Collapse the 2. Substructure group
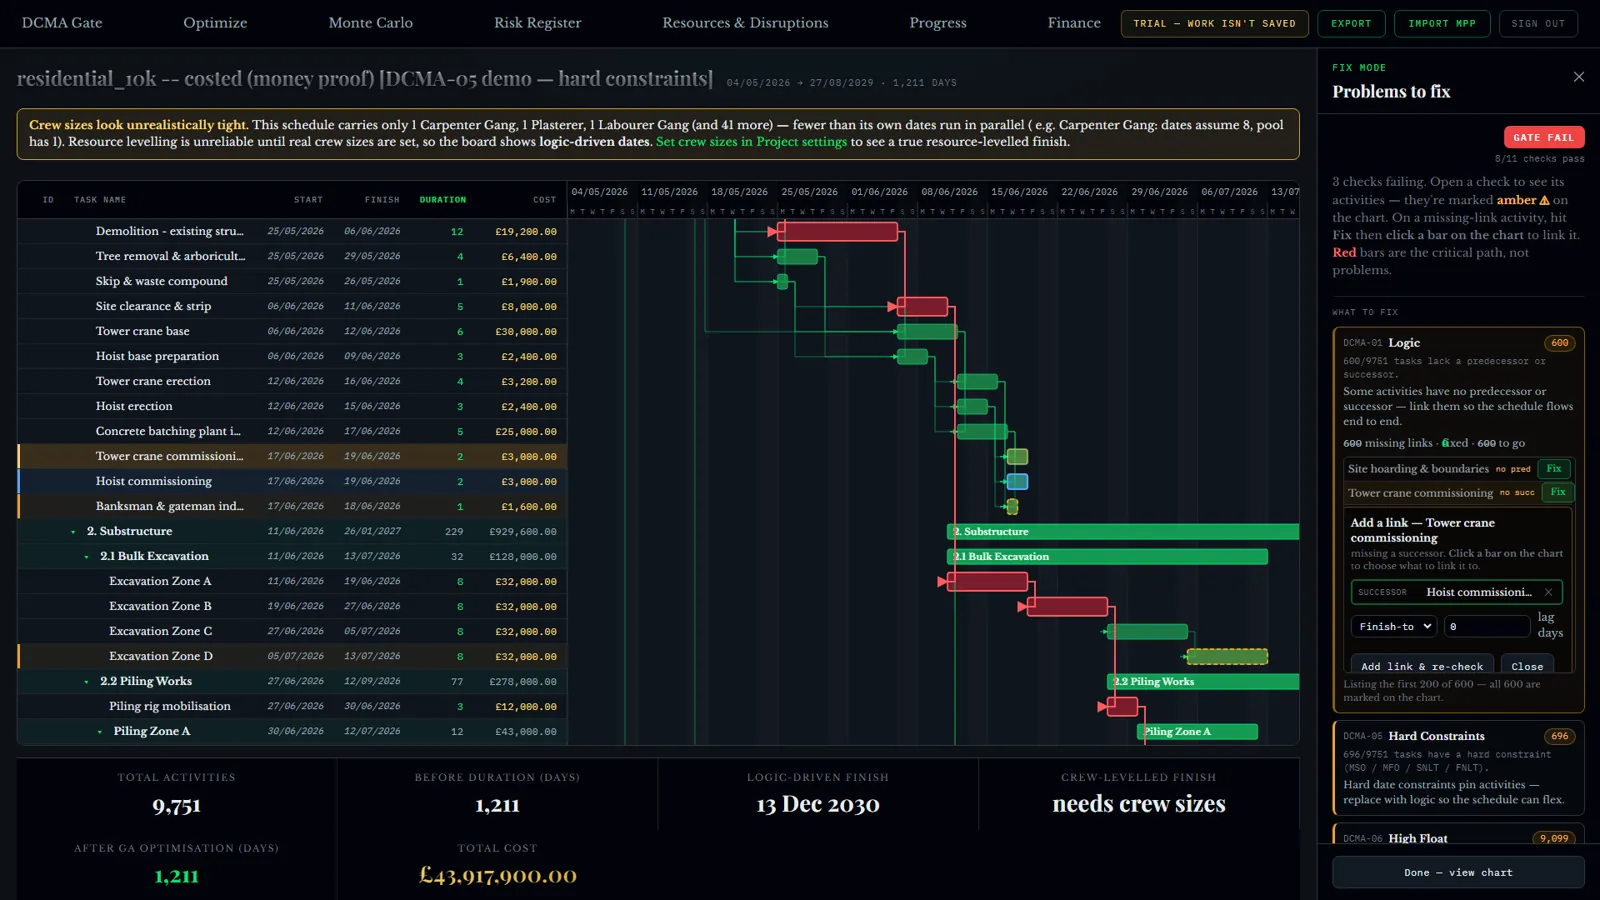This screenshot has width=1600, height=900. 73,532
